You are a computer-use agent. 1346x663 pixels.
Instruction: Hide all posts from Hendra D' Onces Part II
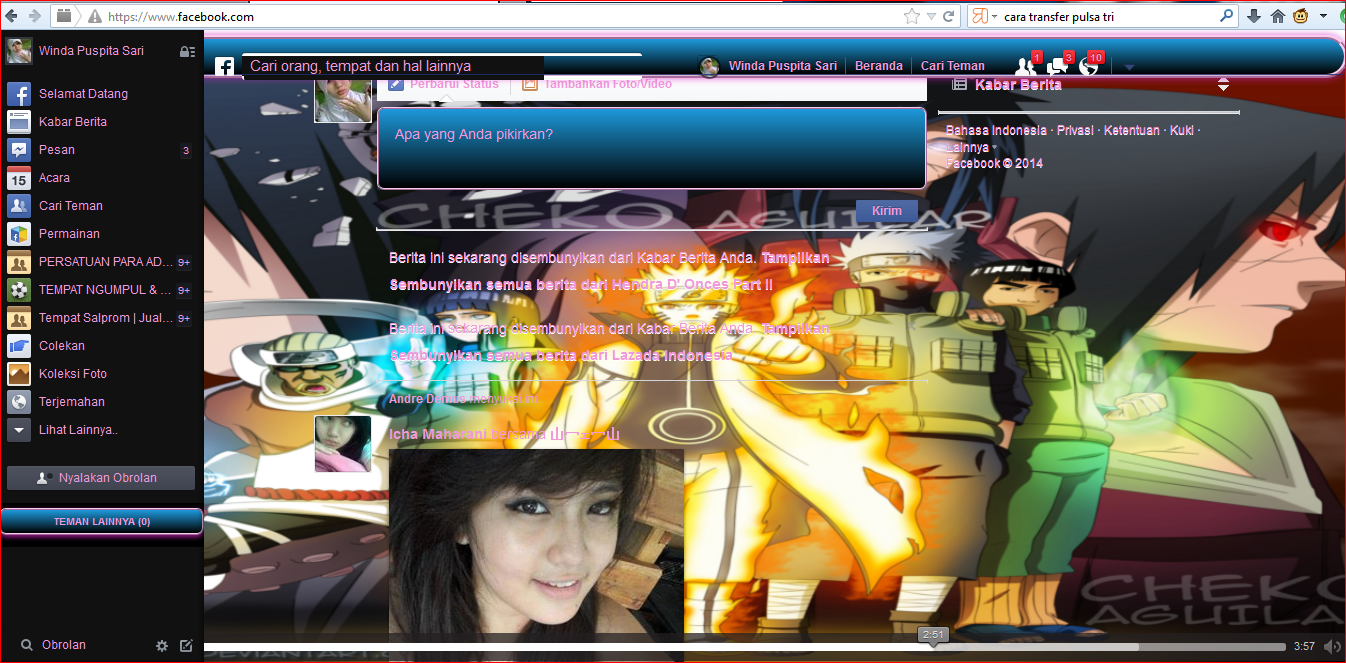[581, 285]
